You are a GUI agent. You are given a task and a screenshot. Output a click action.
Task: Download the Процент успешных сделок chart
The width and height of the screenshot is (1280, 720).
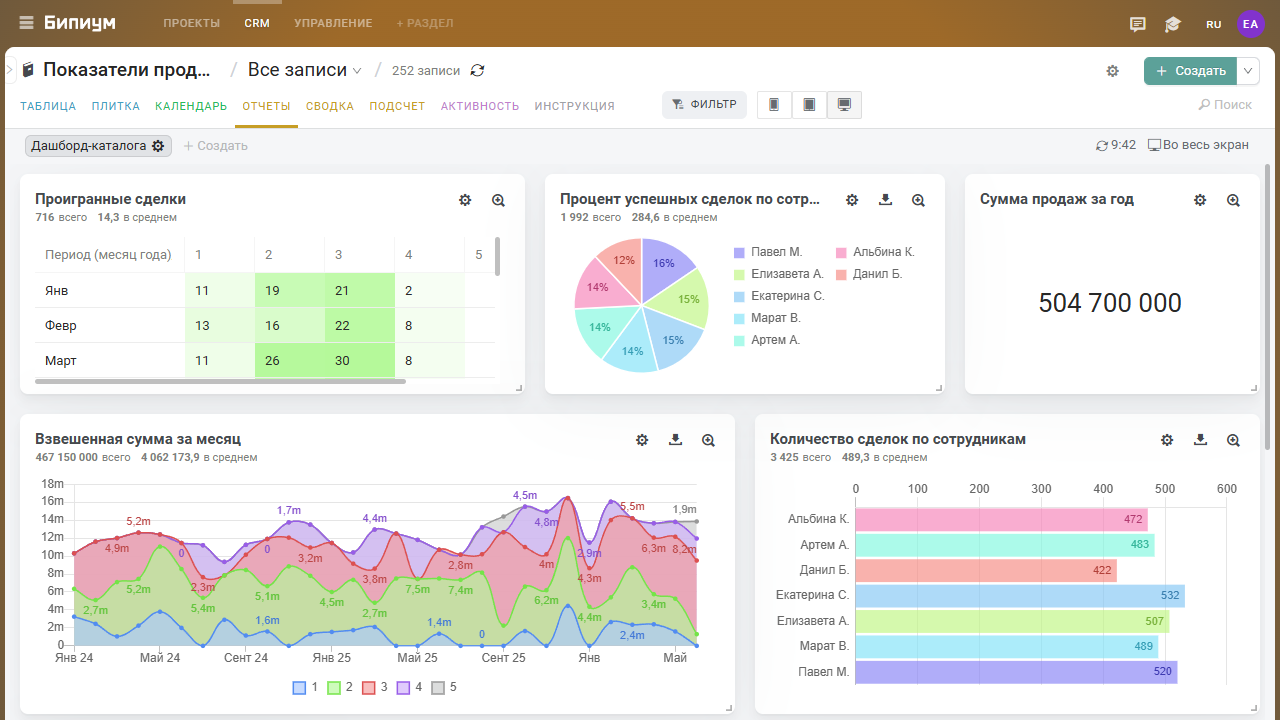885,200
